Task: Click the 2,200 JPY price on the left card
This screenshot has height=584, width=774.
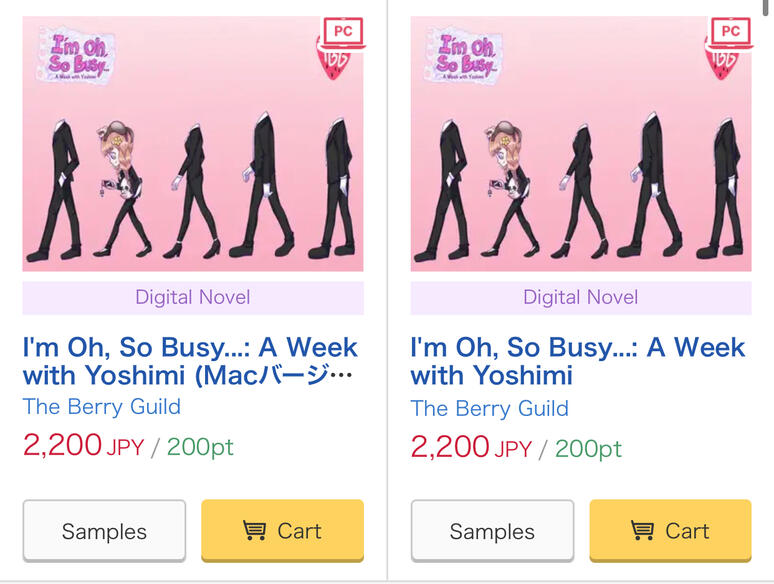Action: point(77,445)
